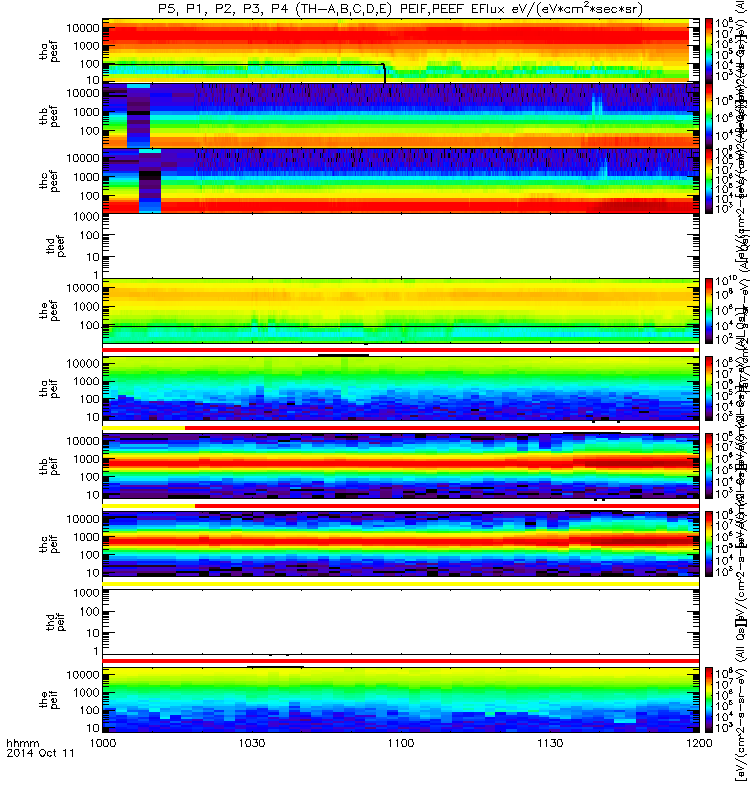Image resolution: width=750 pixels, height=800 pixels.
Task: Click the yellow quality bar above thd peif panel
Action: [401, 584]
